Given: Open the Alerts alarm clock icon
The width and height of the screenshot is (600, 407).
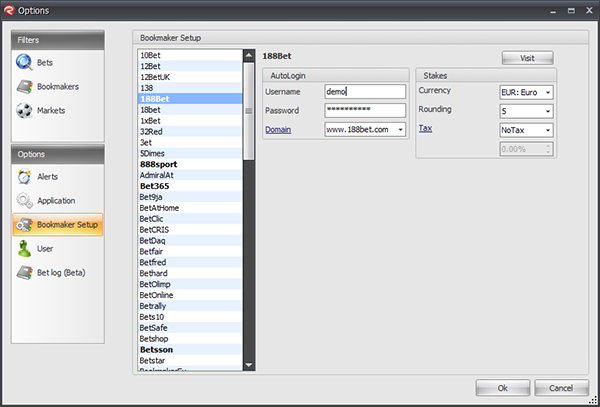Looking at the screenshot, I should pyautogui.click(x=24, y=177).
